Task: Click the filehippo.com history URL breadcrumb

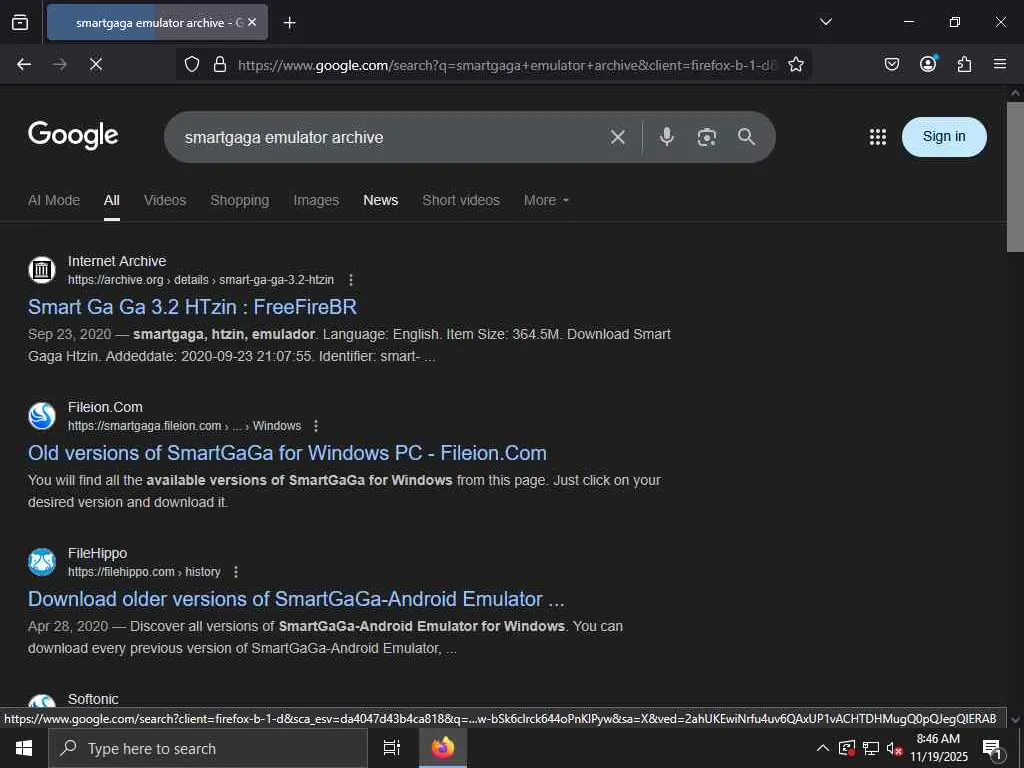Action: [144, 572]
